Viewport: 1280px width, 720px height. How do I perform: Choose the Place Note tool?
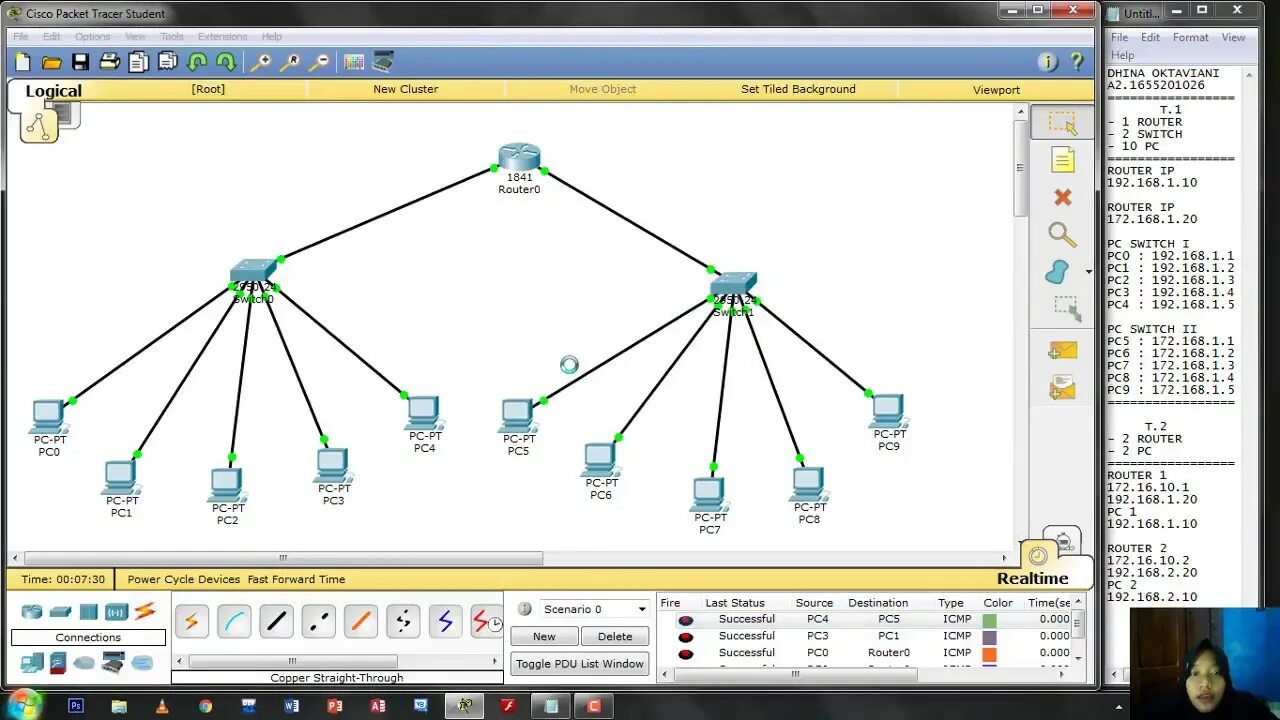(x=1062, y=160)
